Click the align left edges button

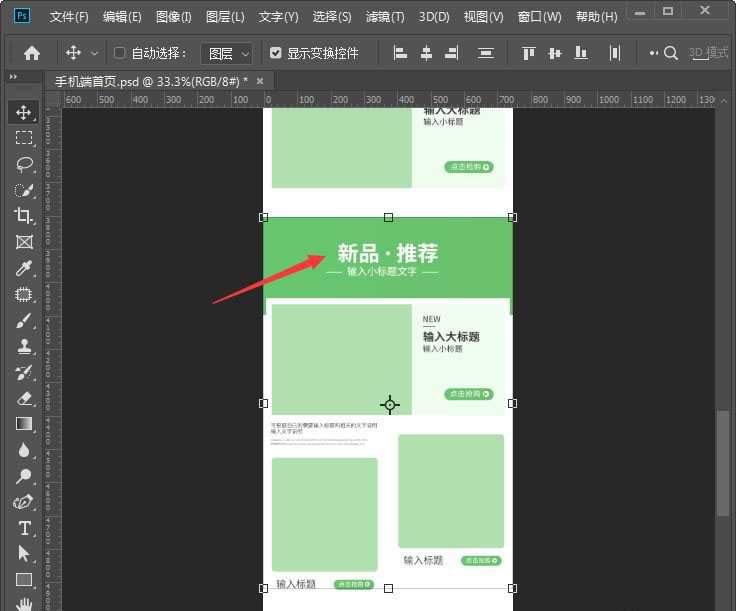pyautogui.click(x=400, y=53)
